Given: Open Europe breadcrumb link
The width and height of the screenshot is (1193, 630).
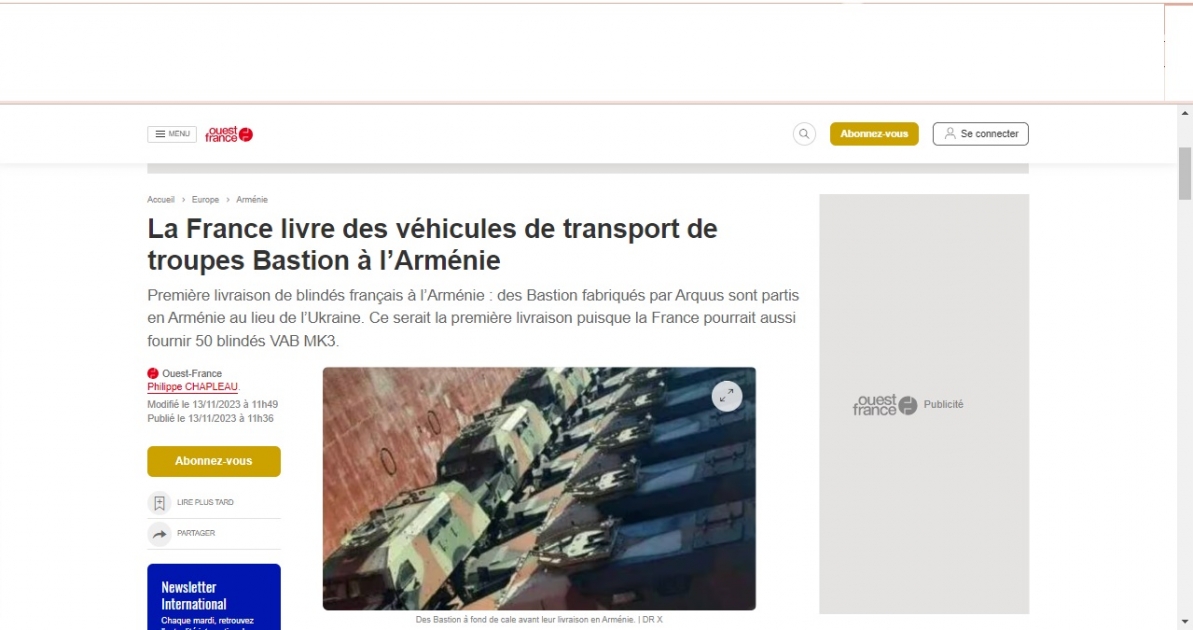Looking at the screenshot, I should coord(205,199).
